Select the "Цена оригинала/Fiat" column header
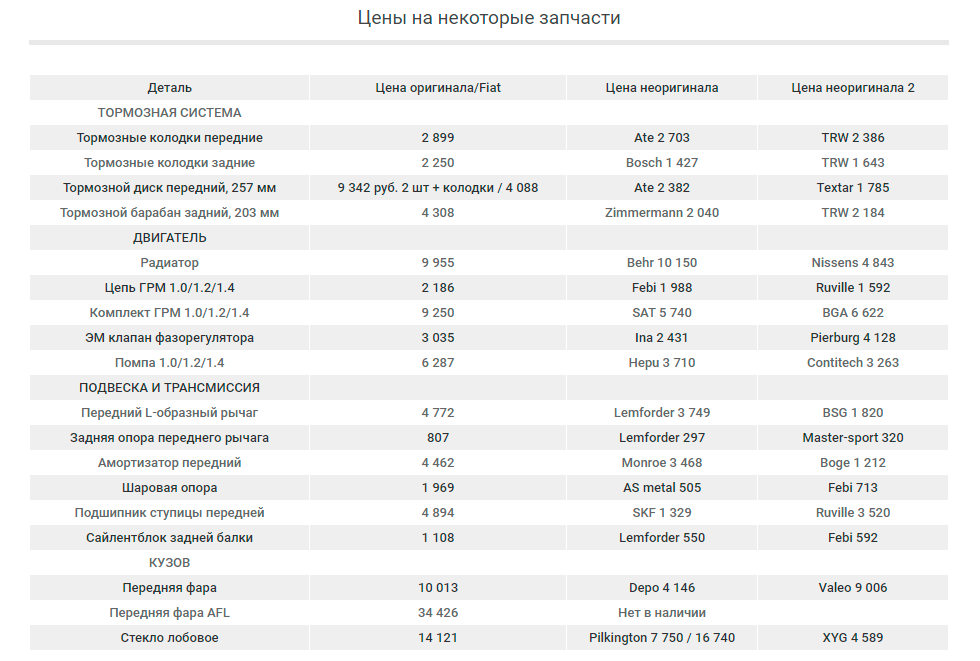This screenshot has width=980, height=661. point(438,88)
